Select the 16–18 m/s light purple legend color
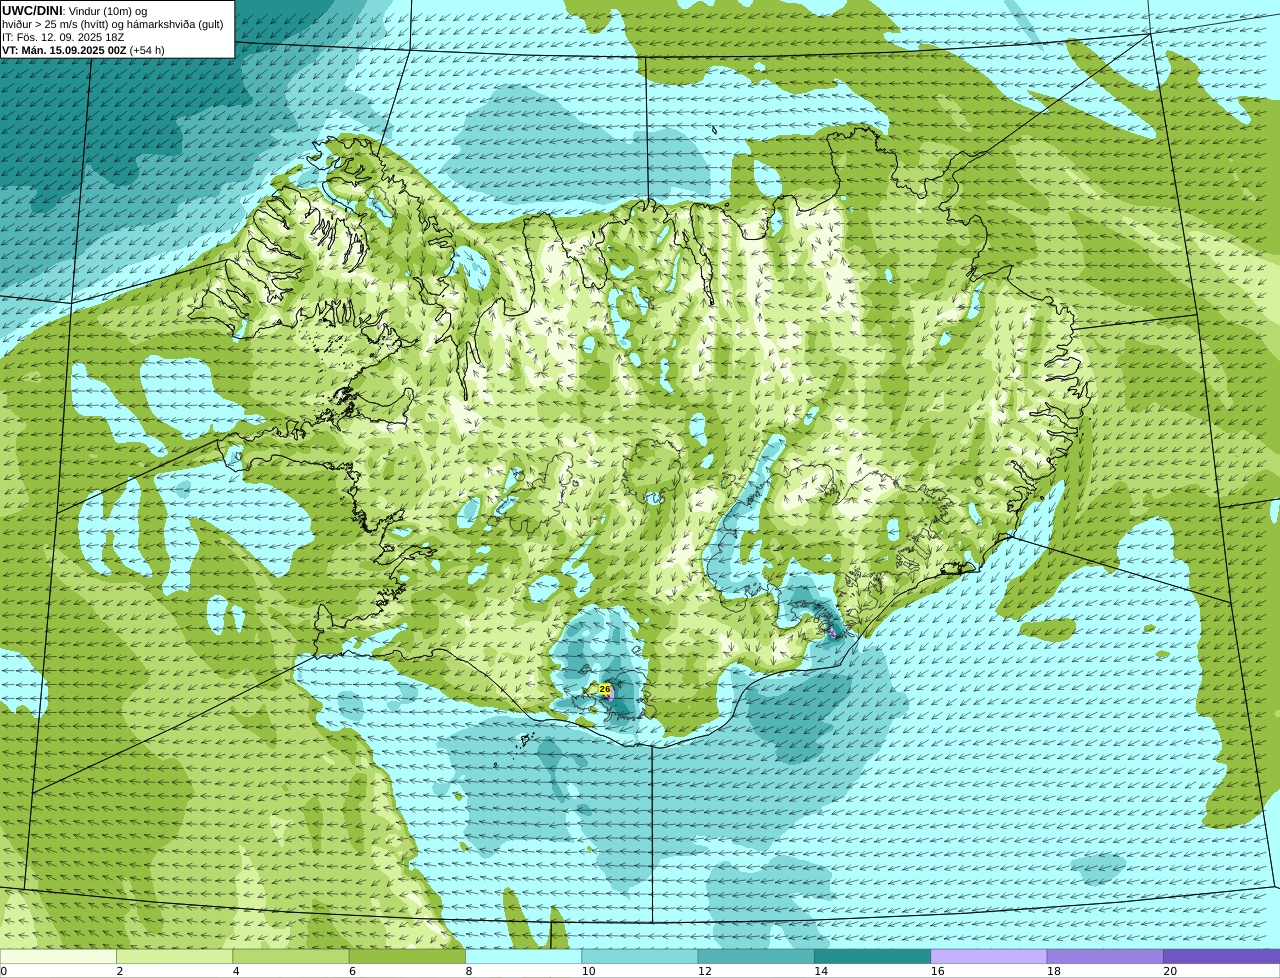Image resolution: width=1280 pixels, height=978 pixels. click(989, 957)
